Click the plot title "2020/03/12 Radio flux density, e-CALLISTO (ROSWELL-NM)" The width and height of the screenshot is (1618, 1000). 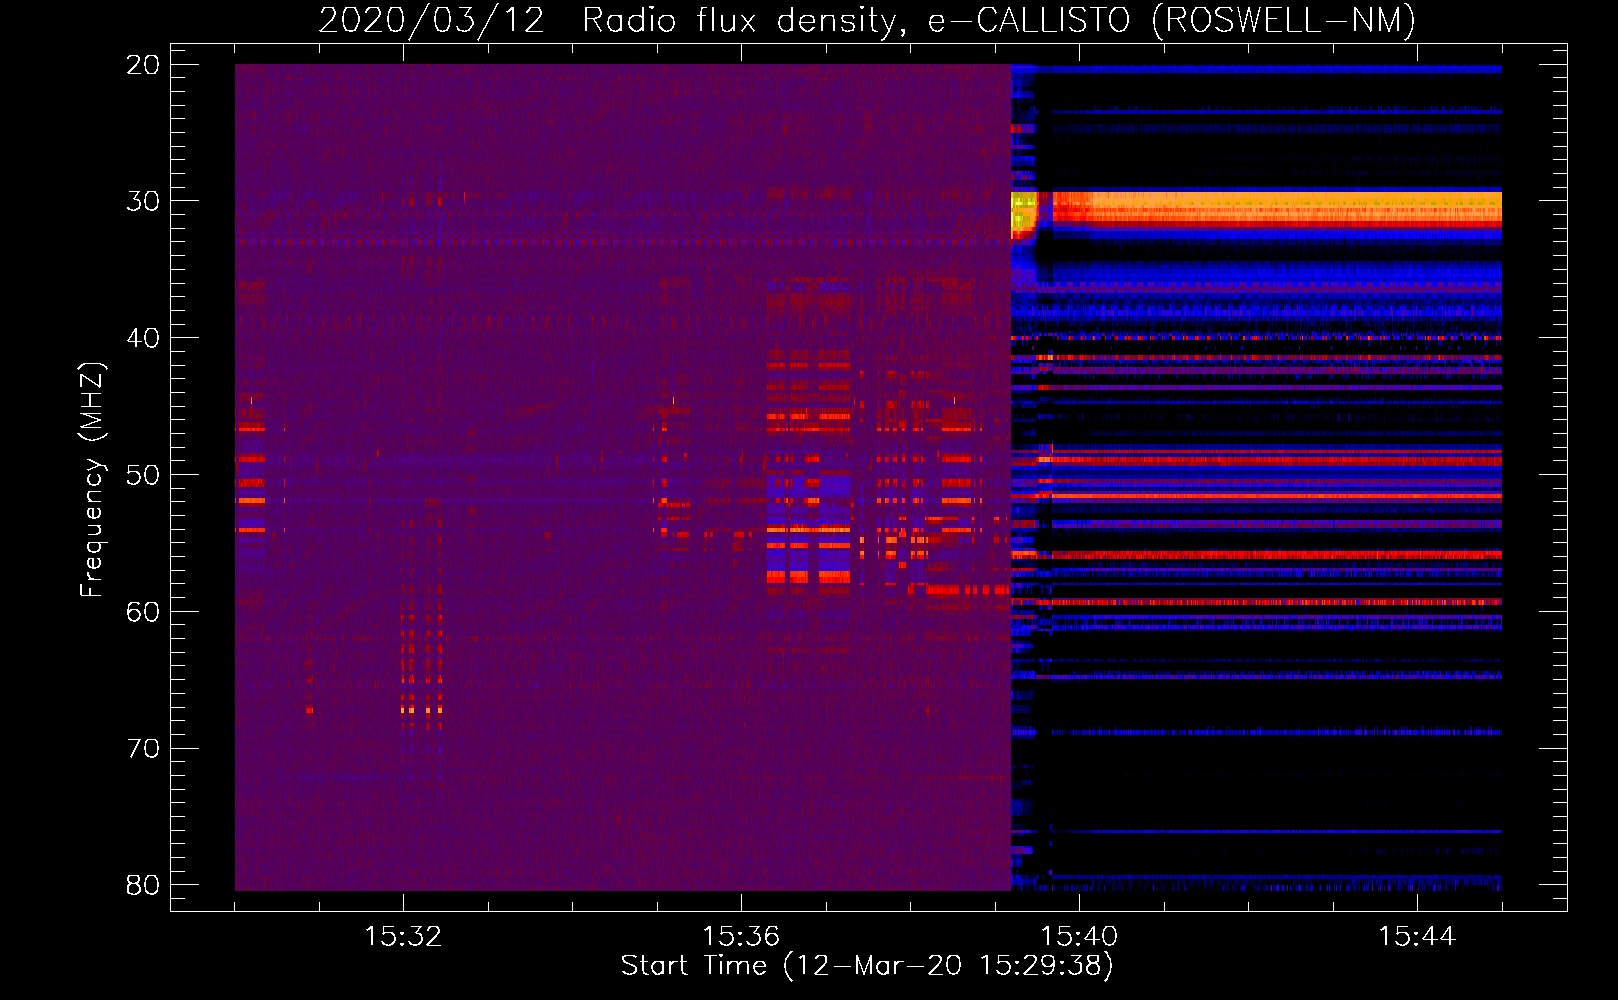(867, 20)
